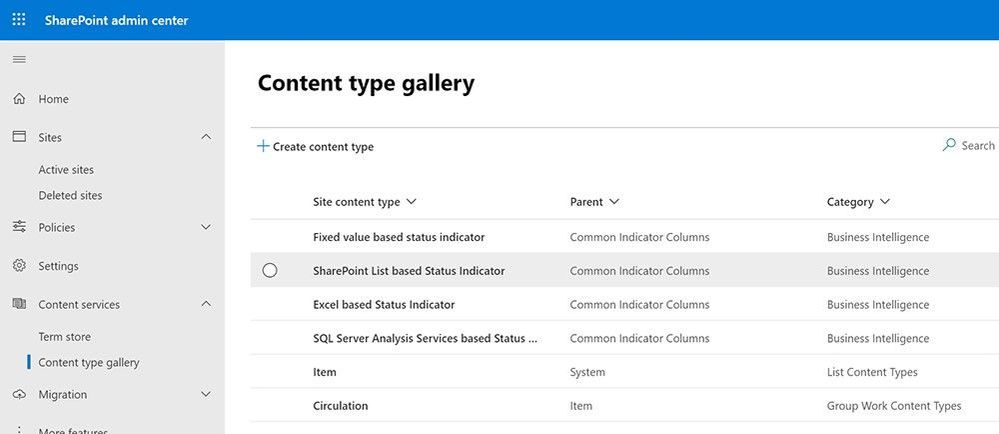The image size is (999, 434).
Task: Open Excel based Status Indicator content type
Action: (x=384, y=305)
